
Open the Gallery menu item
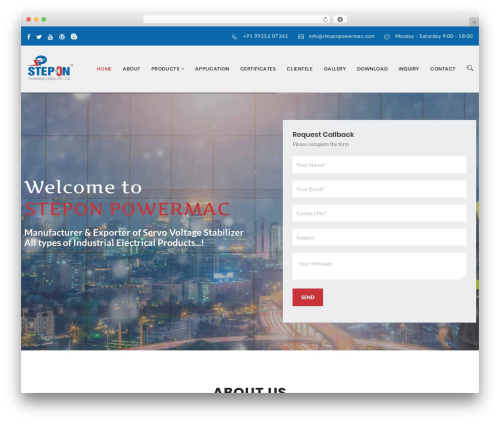tap(335, 69)
